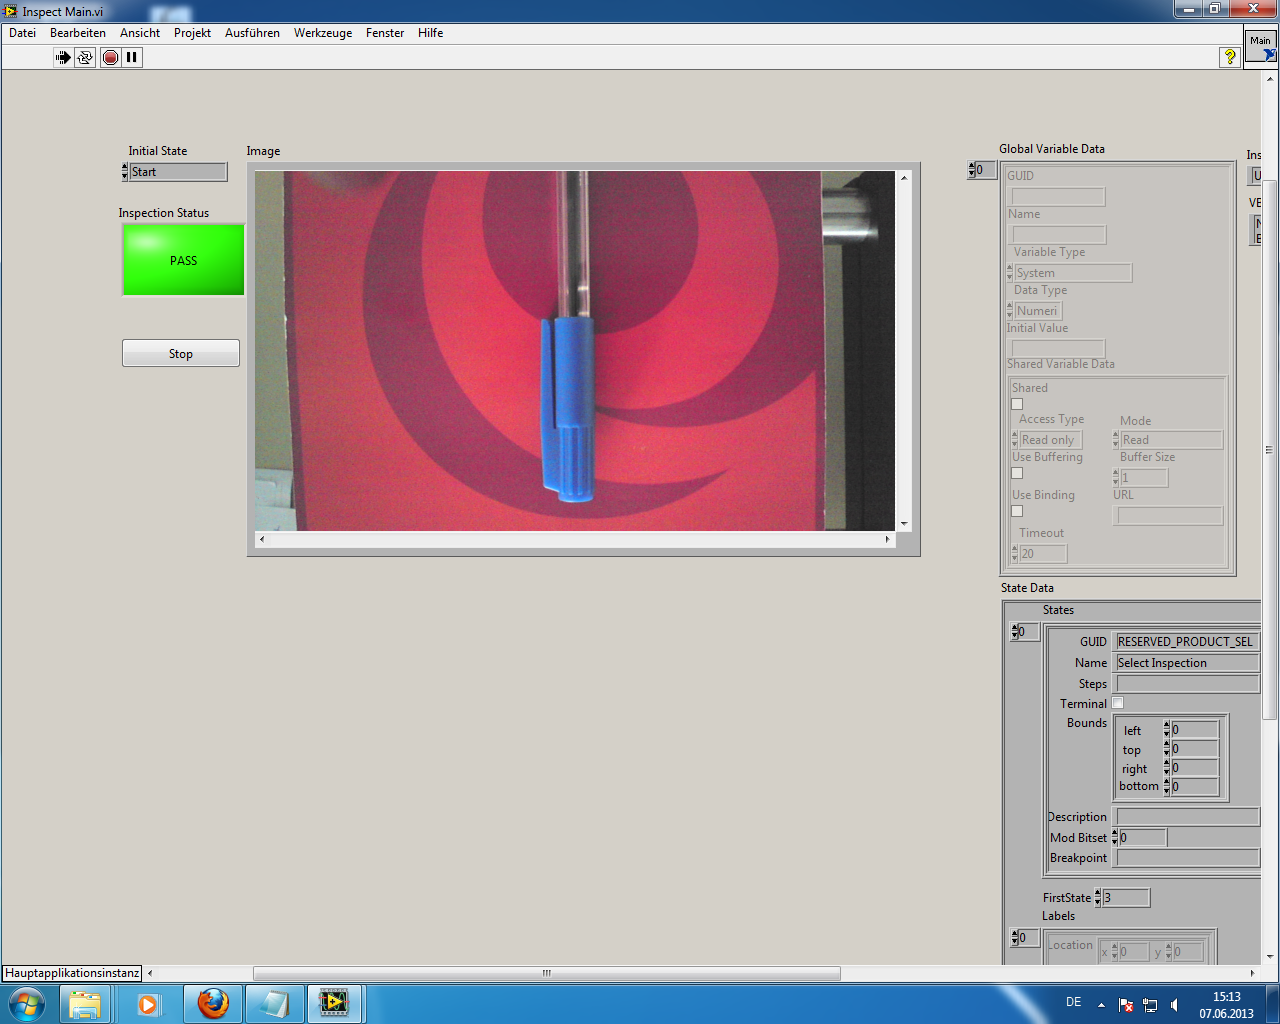This screenshot has height=1024, width=1280.
Task: Click the front panel's horizontal scrollbar thumb
Action: (x=547, y=973)
